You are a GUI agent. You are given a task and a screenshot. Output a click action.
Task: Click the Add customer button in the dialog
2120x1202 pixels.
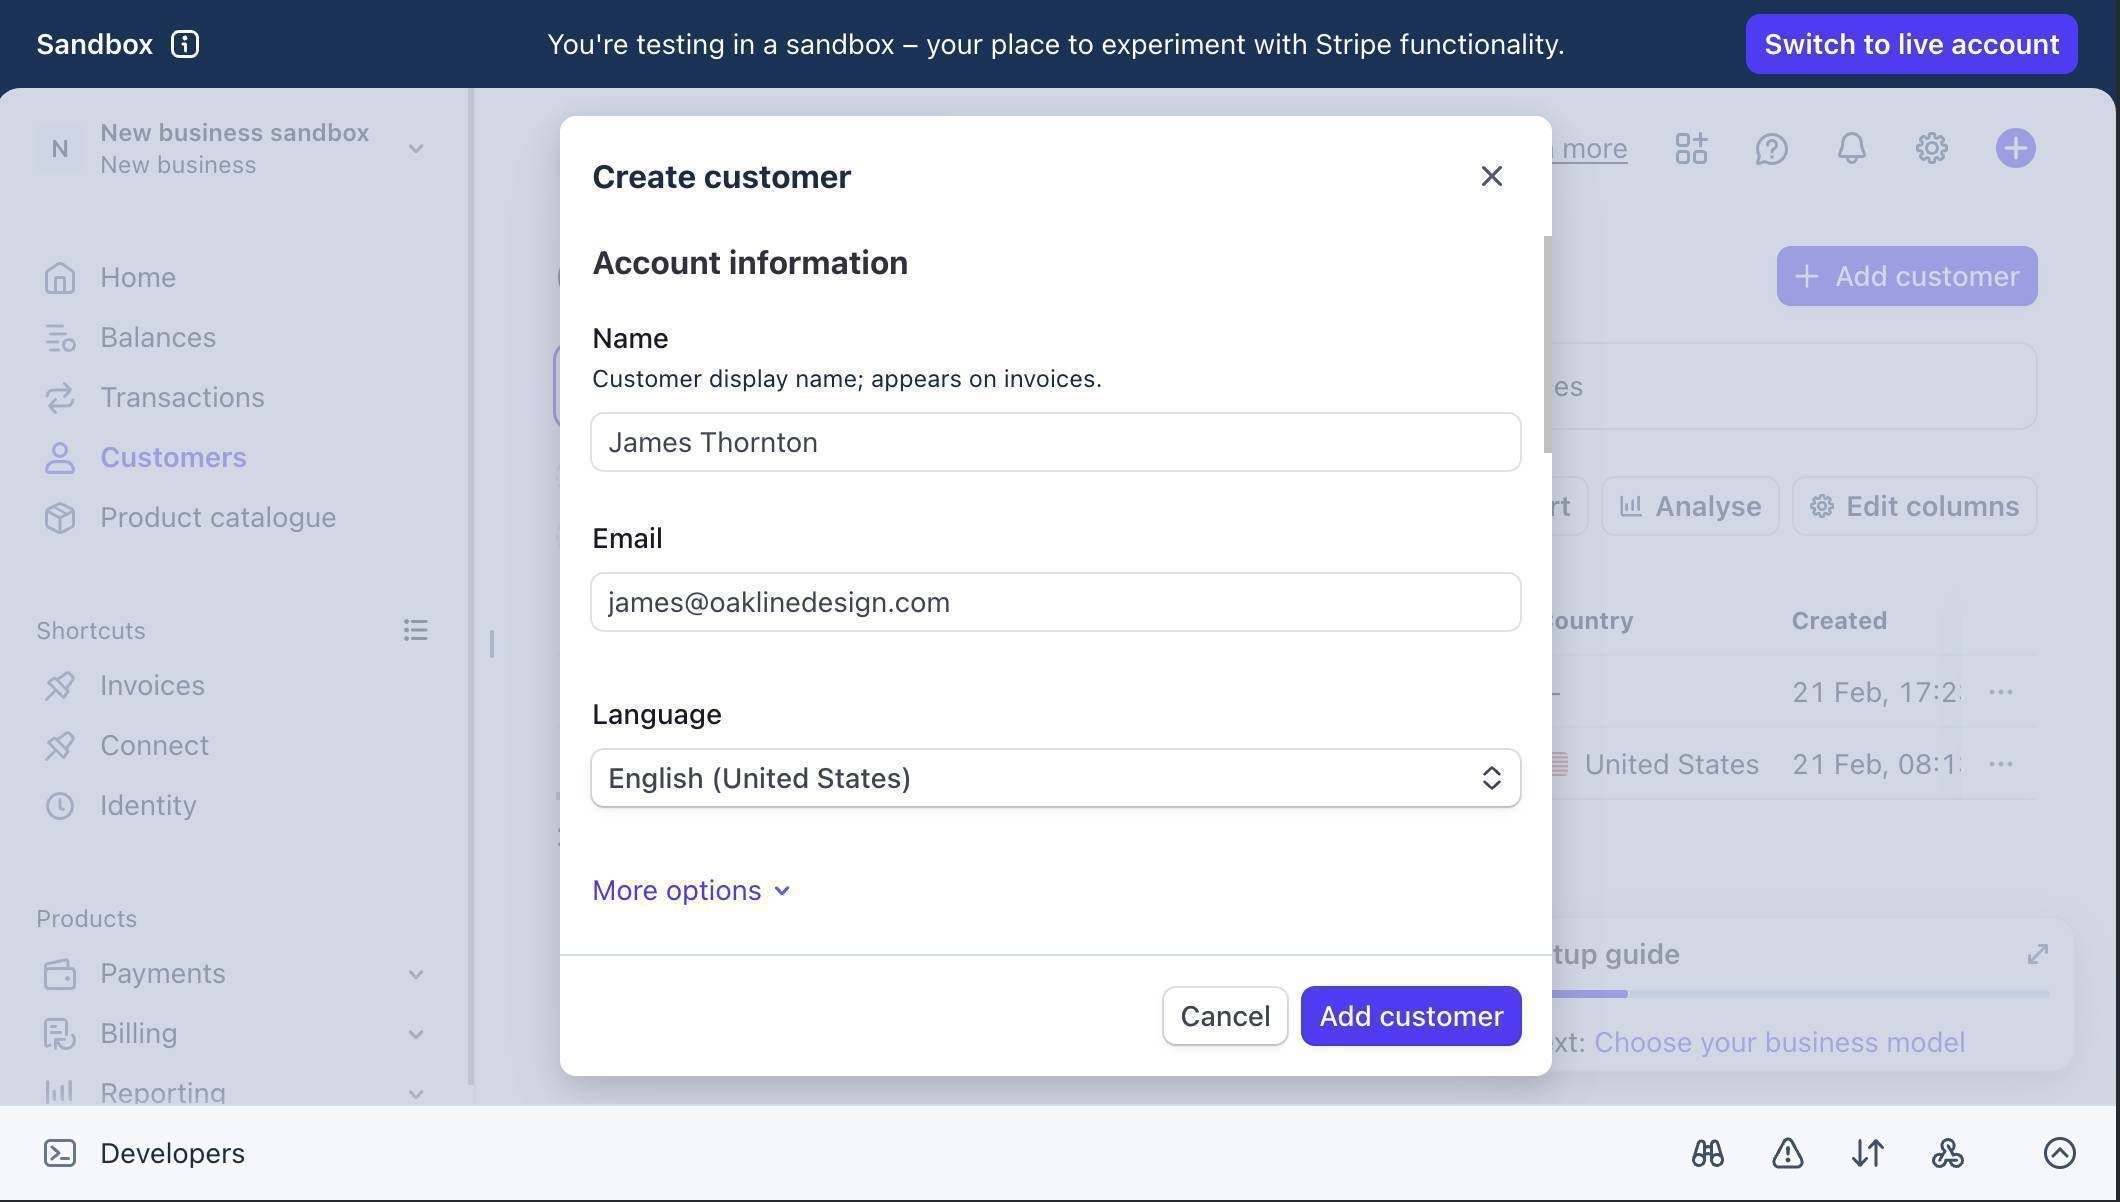[x=1410, y=1015]
